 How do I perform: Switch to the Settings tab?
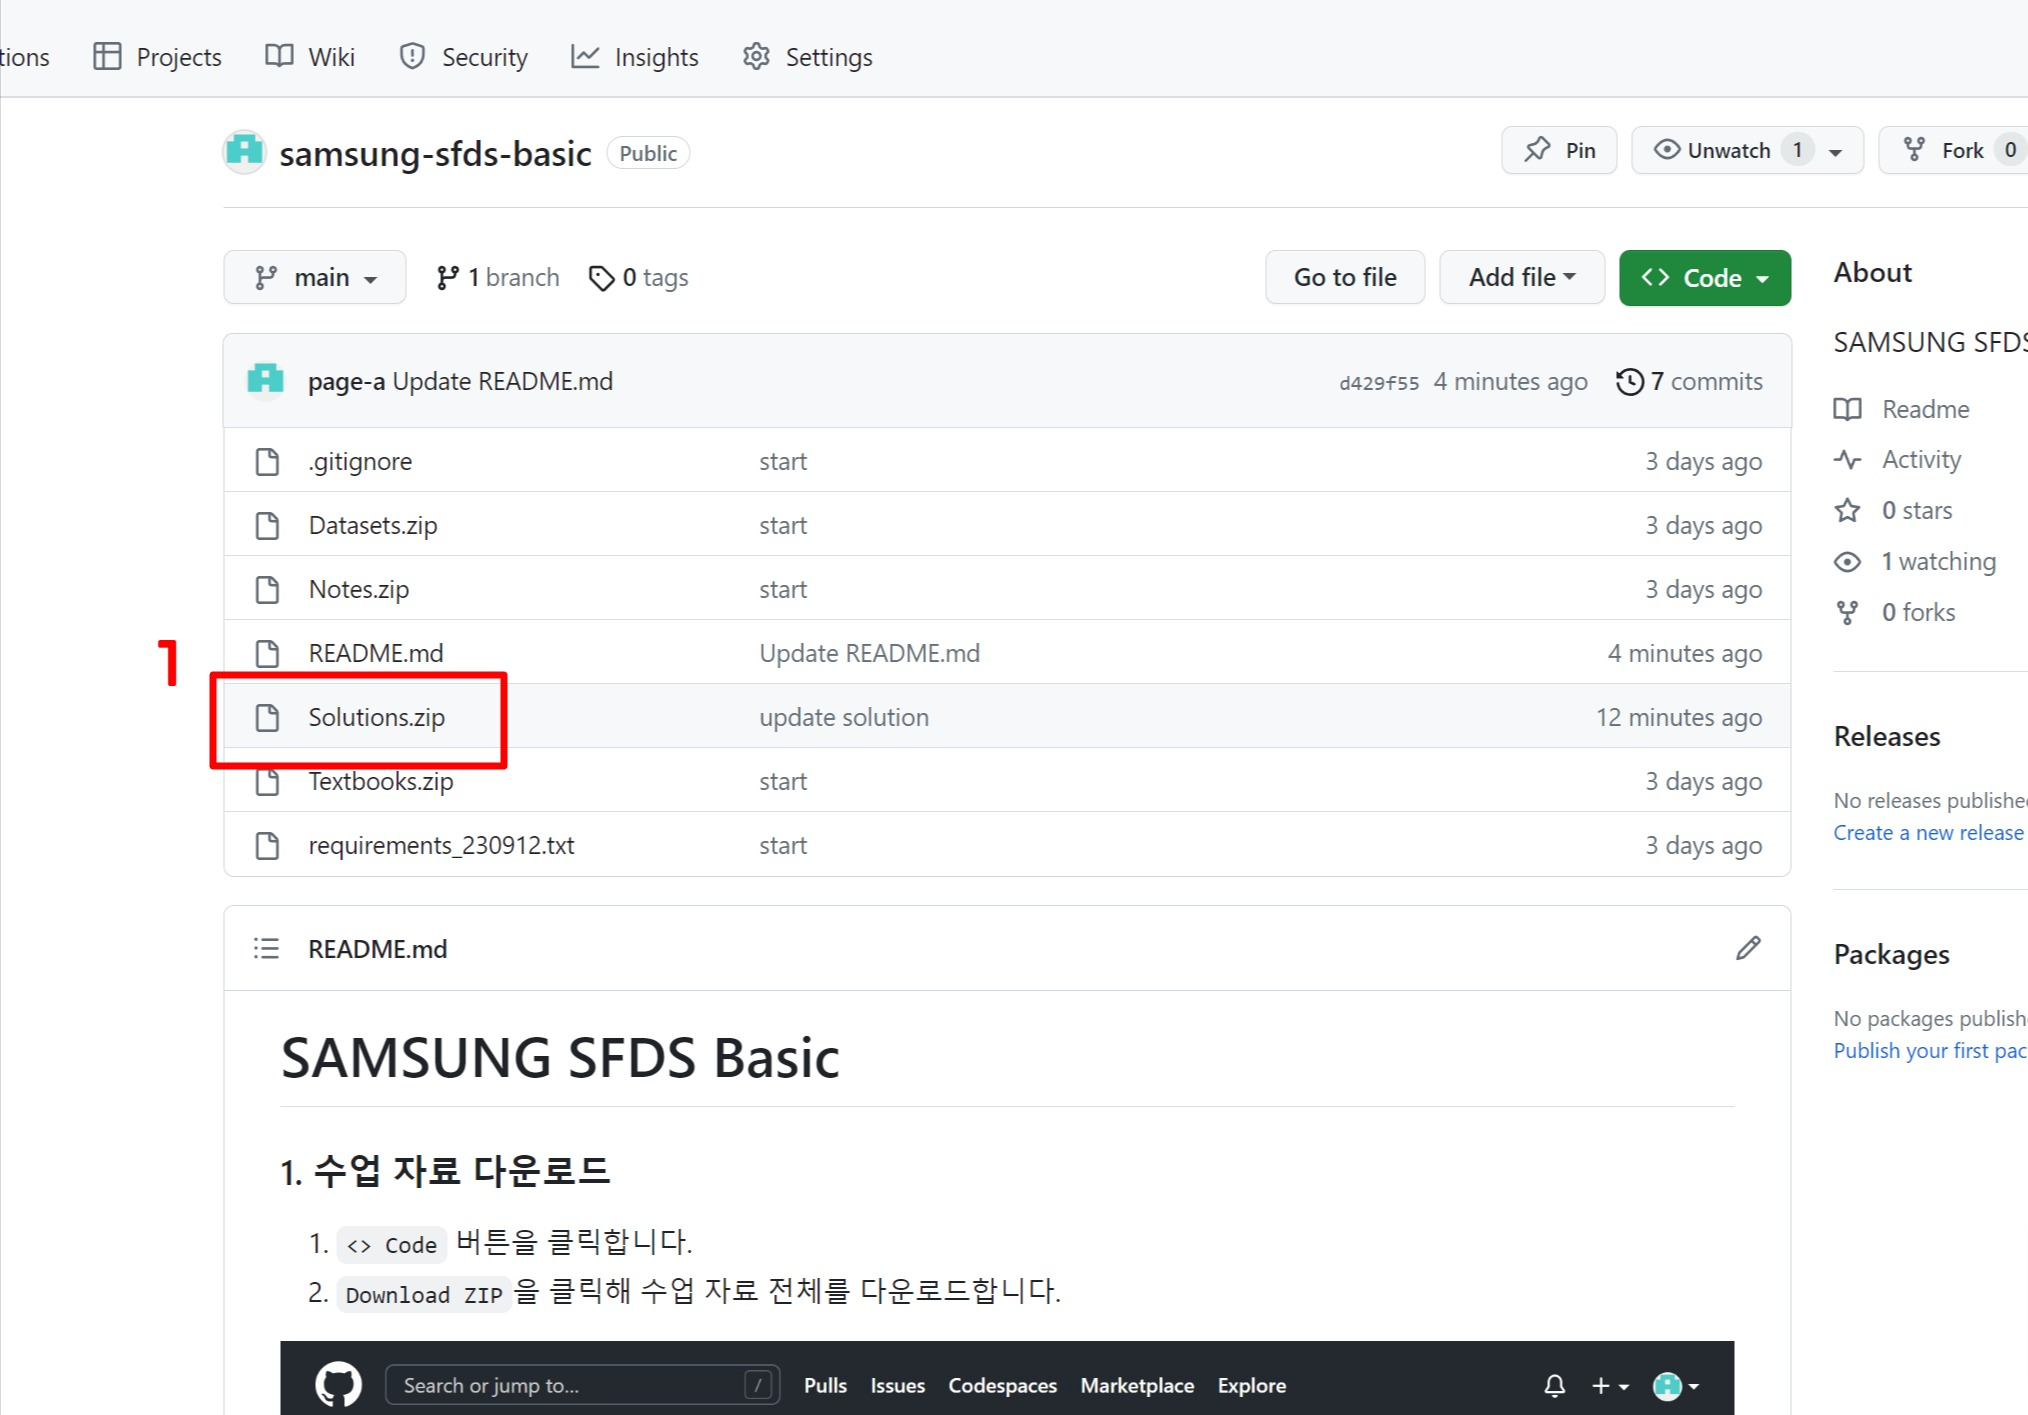[807, 57]
